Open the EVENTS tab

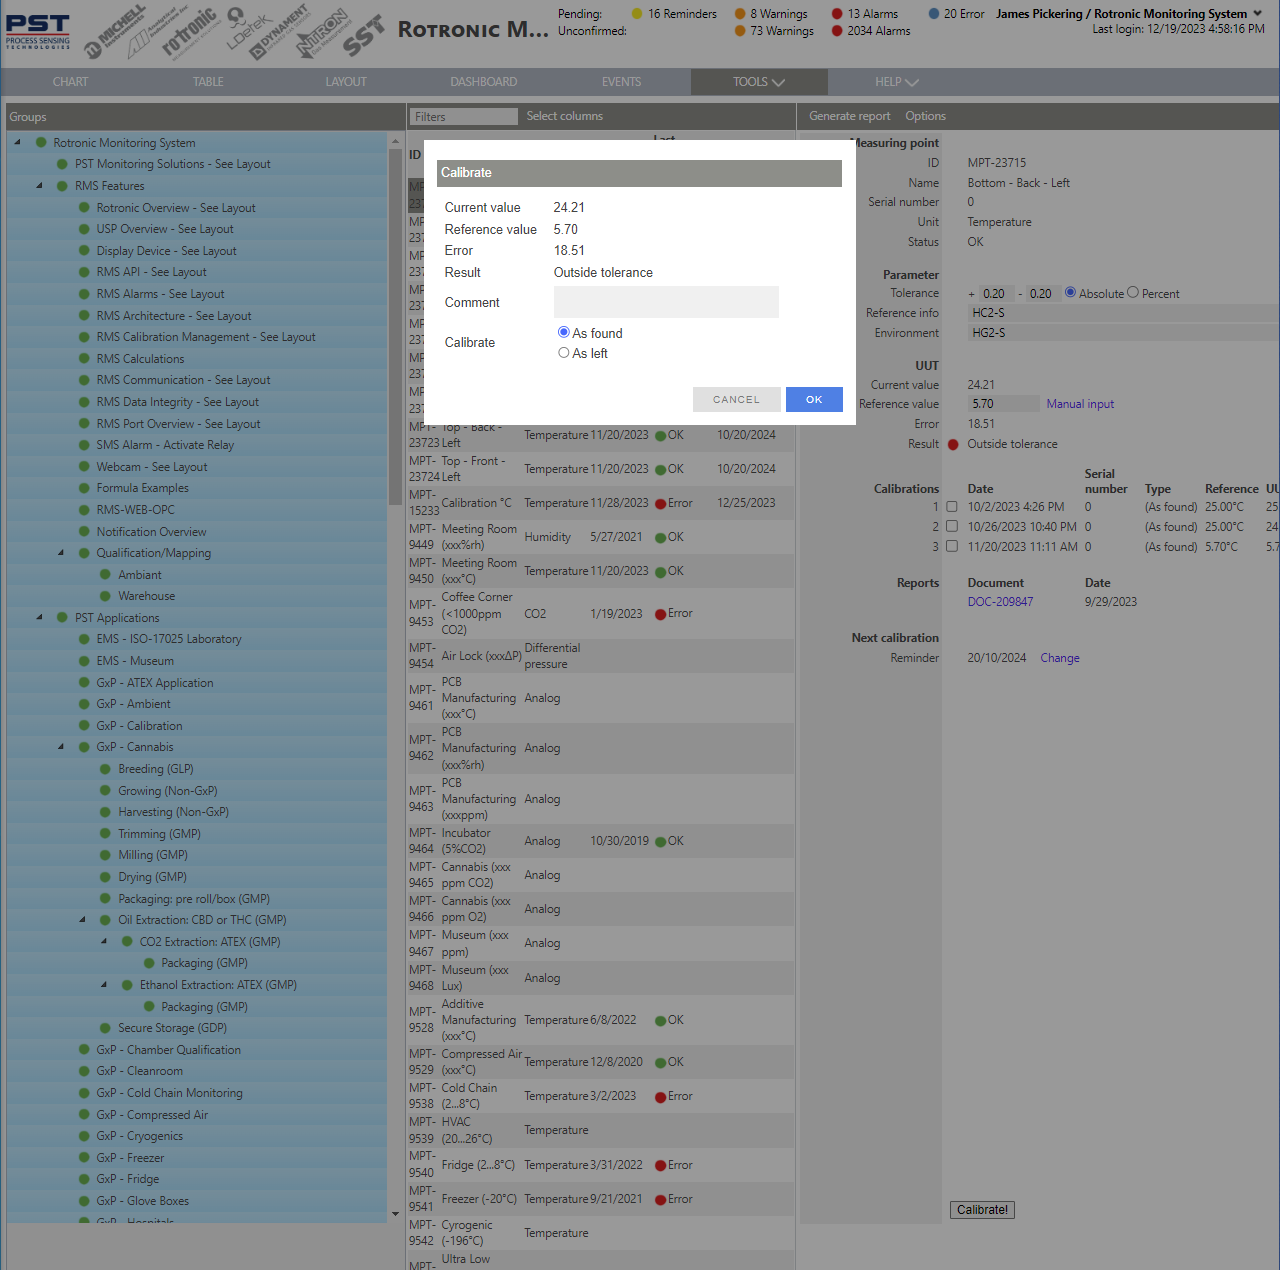pyautogui.click(x=622, y=82)
